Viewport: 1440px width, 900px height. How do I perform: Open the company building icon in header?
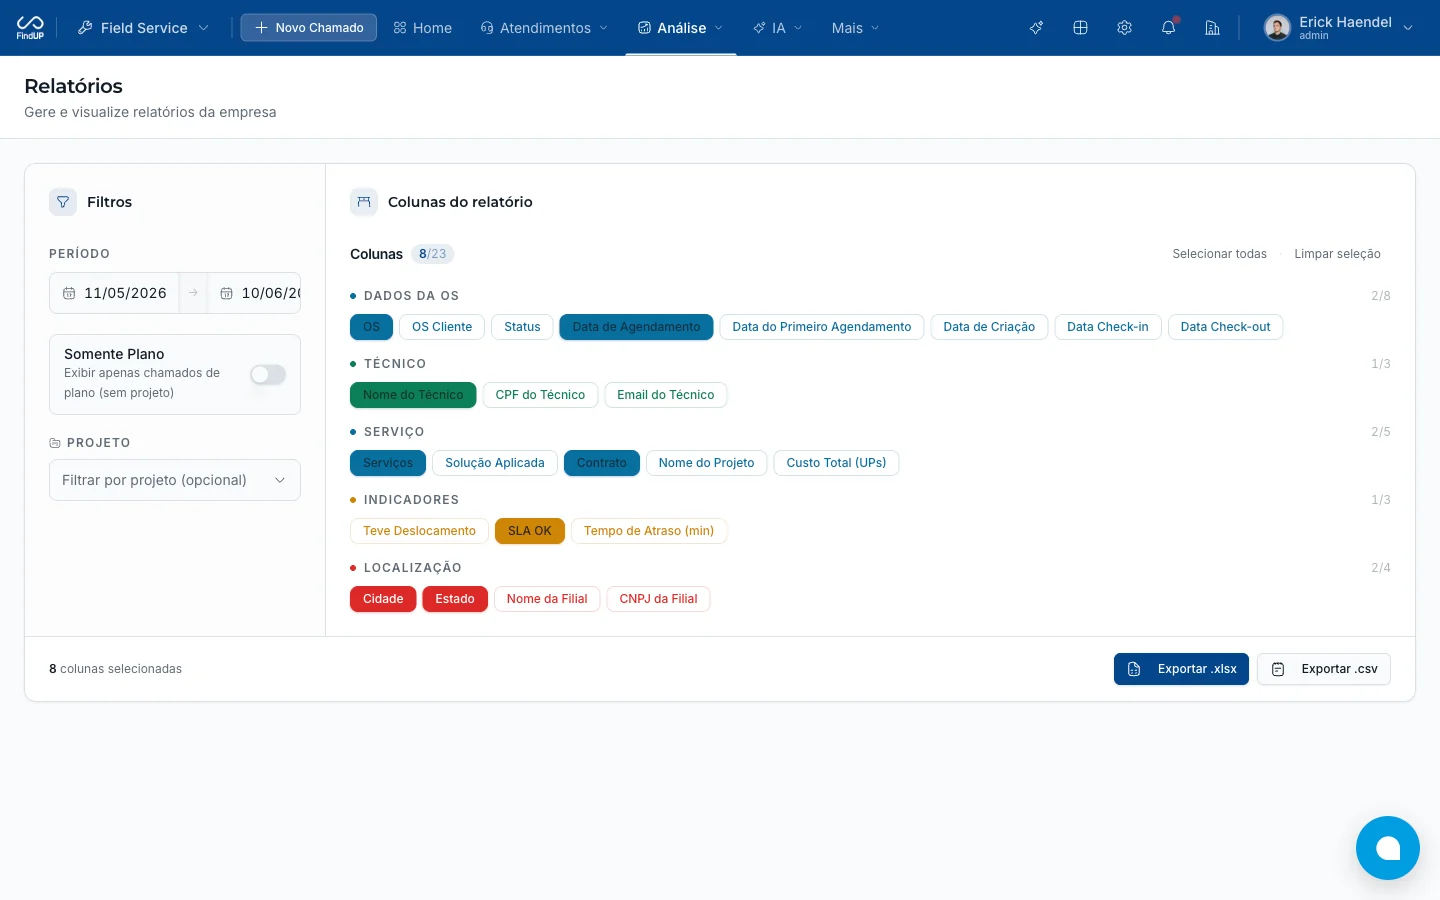click(1212, 28)
